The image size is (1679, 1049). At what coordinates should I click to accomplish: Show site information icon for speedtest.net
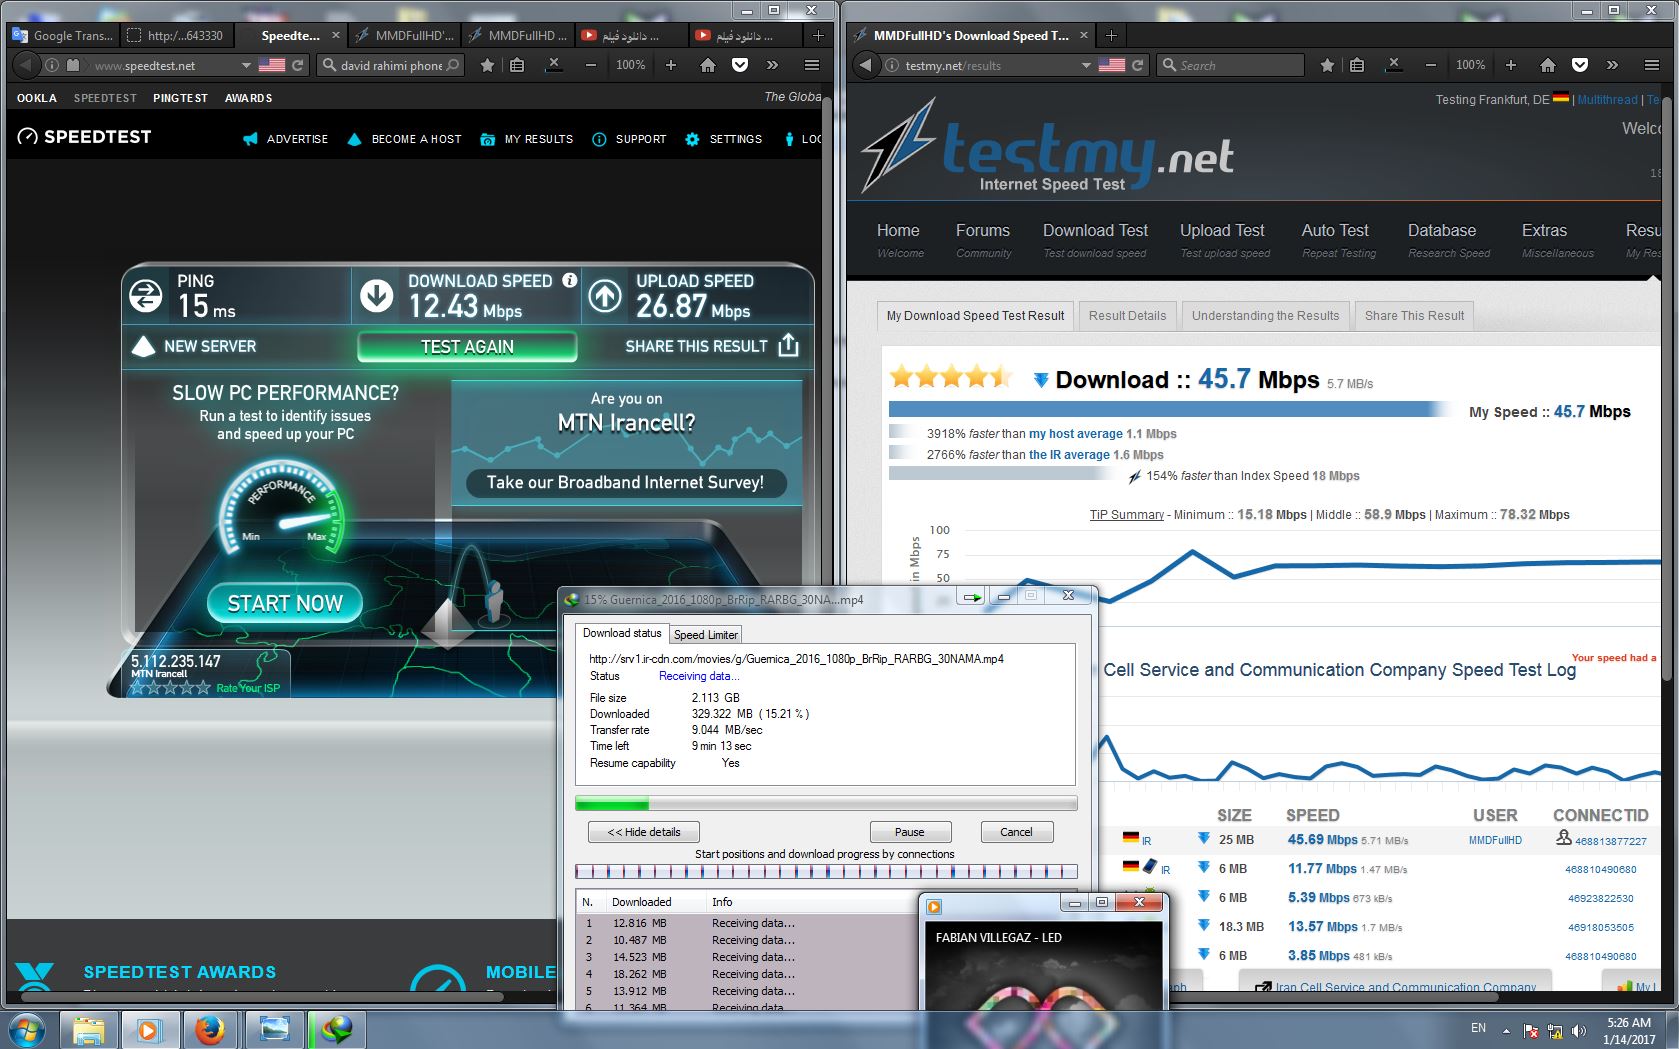(52, 65)
